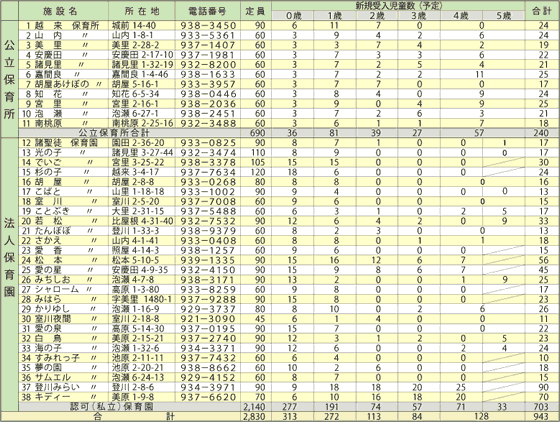Click the 施設名 column header
The height and width of the screenshot is (422, 560).
(x=60, y=11)
